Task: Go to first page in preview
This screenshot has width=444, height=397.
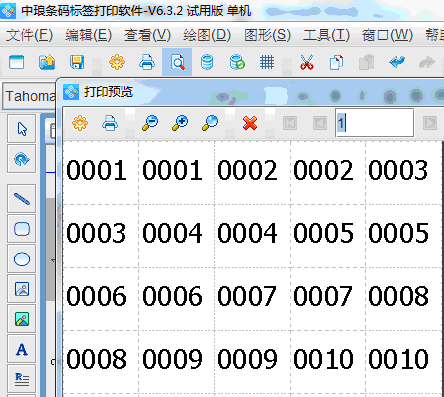Action: [x=290, y=123]
